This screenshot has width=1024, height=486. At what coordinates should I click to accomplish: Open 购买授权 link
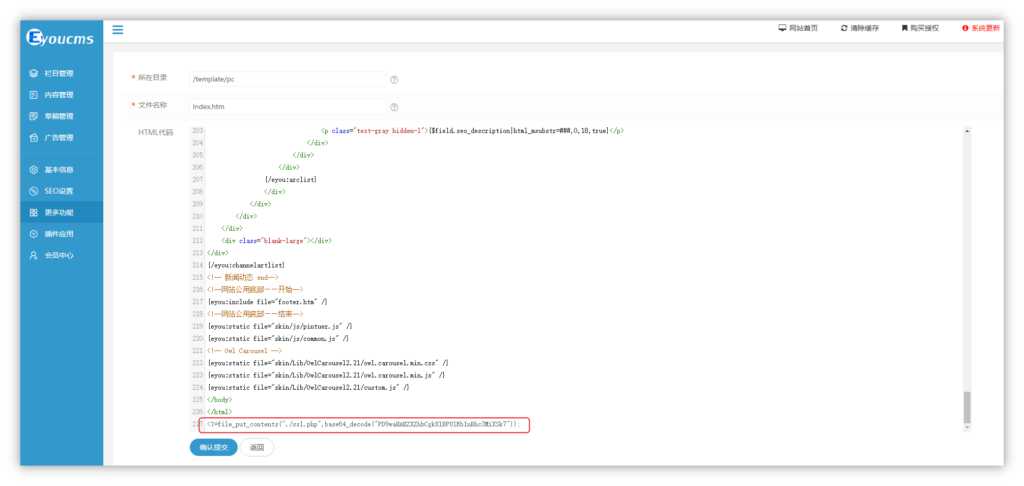tap(925, 28)
